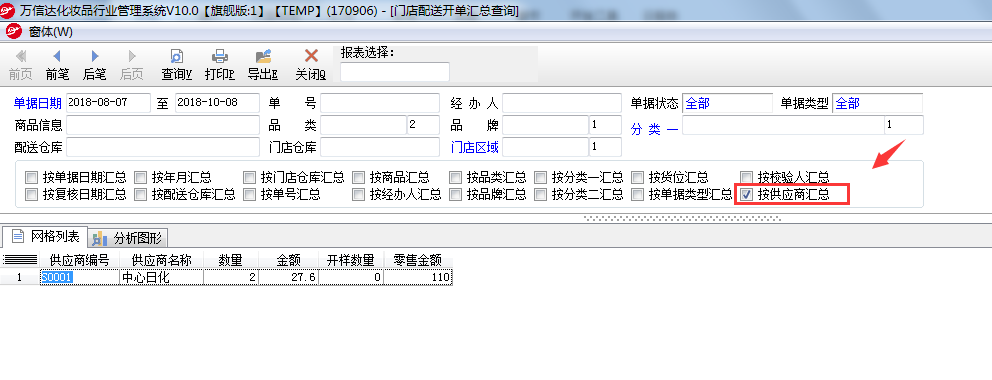Select the S0001 supplier code cell
The width and height of the screenshot is (992, 380).
79,277
